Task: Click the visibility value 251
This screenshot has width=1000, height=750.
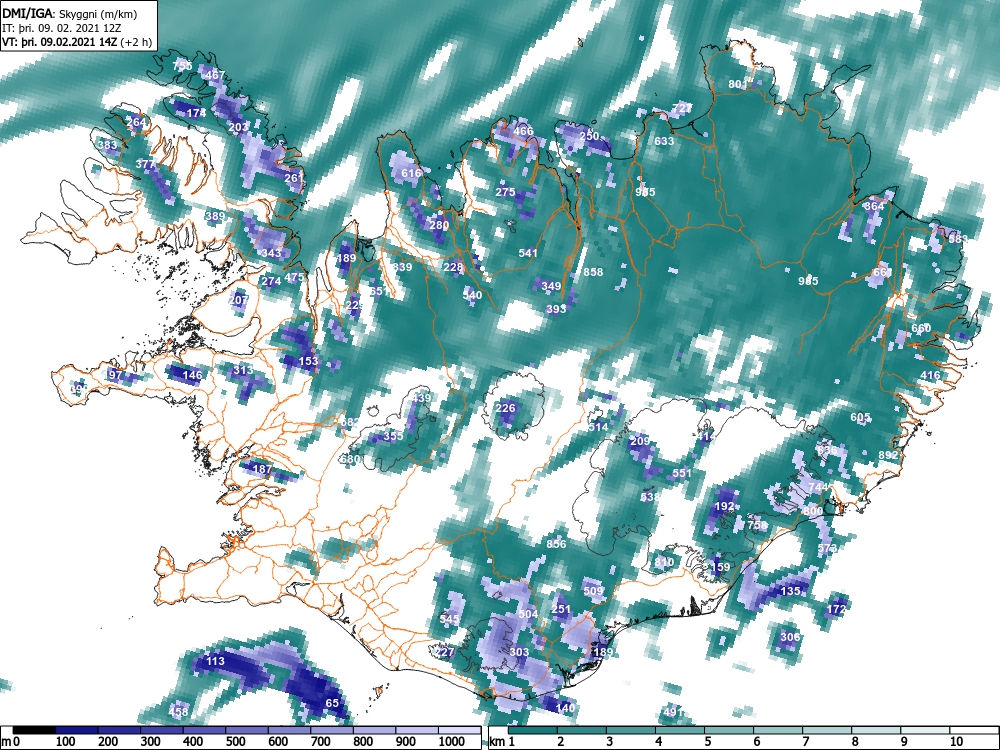Action: (x=561, y=609)
